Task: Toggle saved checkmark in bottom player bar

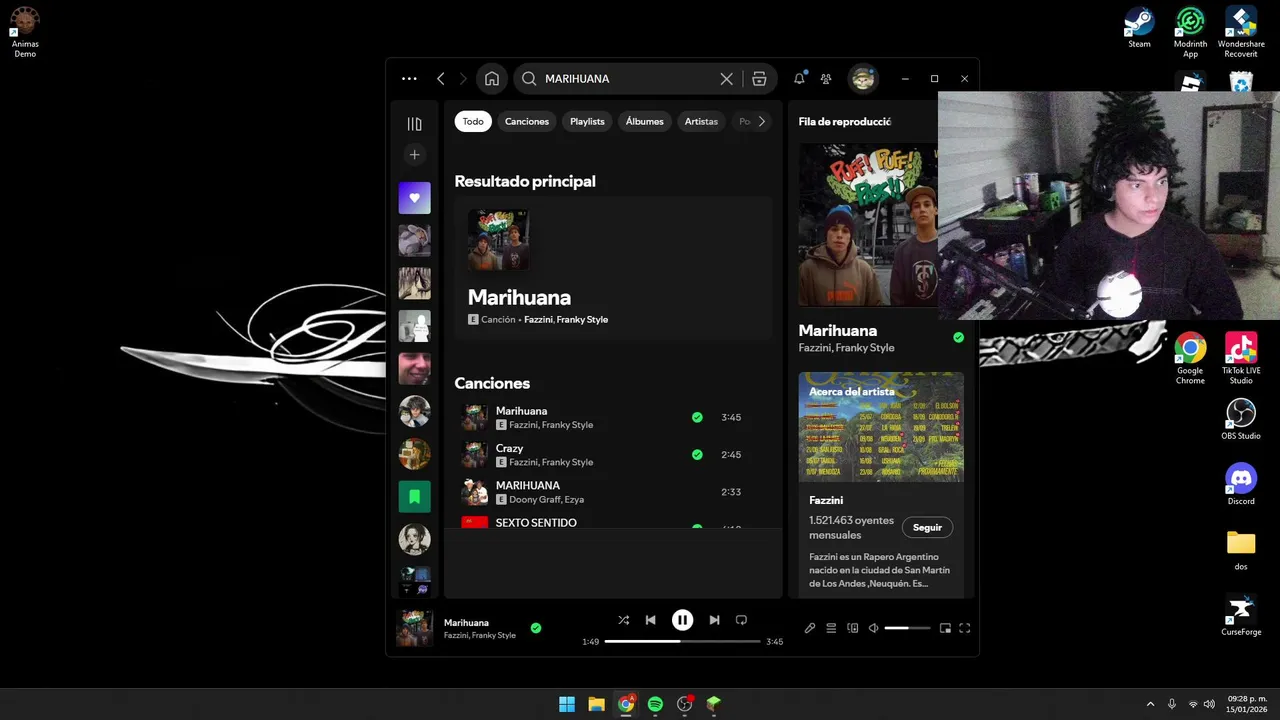Action: click(x=536, y=628)
